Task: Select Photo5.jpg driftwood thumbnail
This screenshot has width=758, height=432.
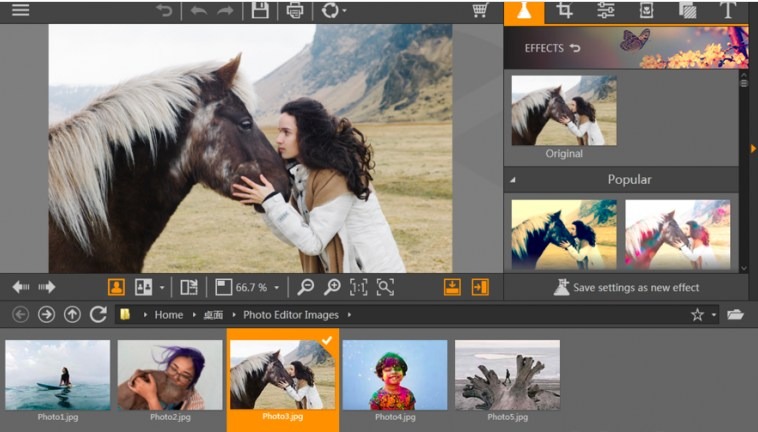Action: [508, 375]
